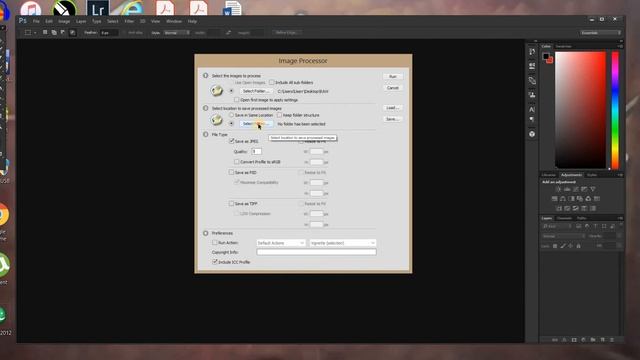Image resolution: width=640 pixels, height=360 pixels.
Task: Click the Feather value field
Action: [109, 33]
